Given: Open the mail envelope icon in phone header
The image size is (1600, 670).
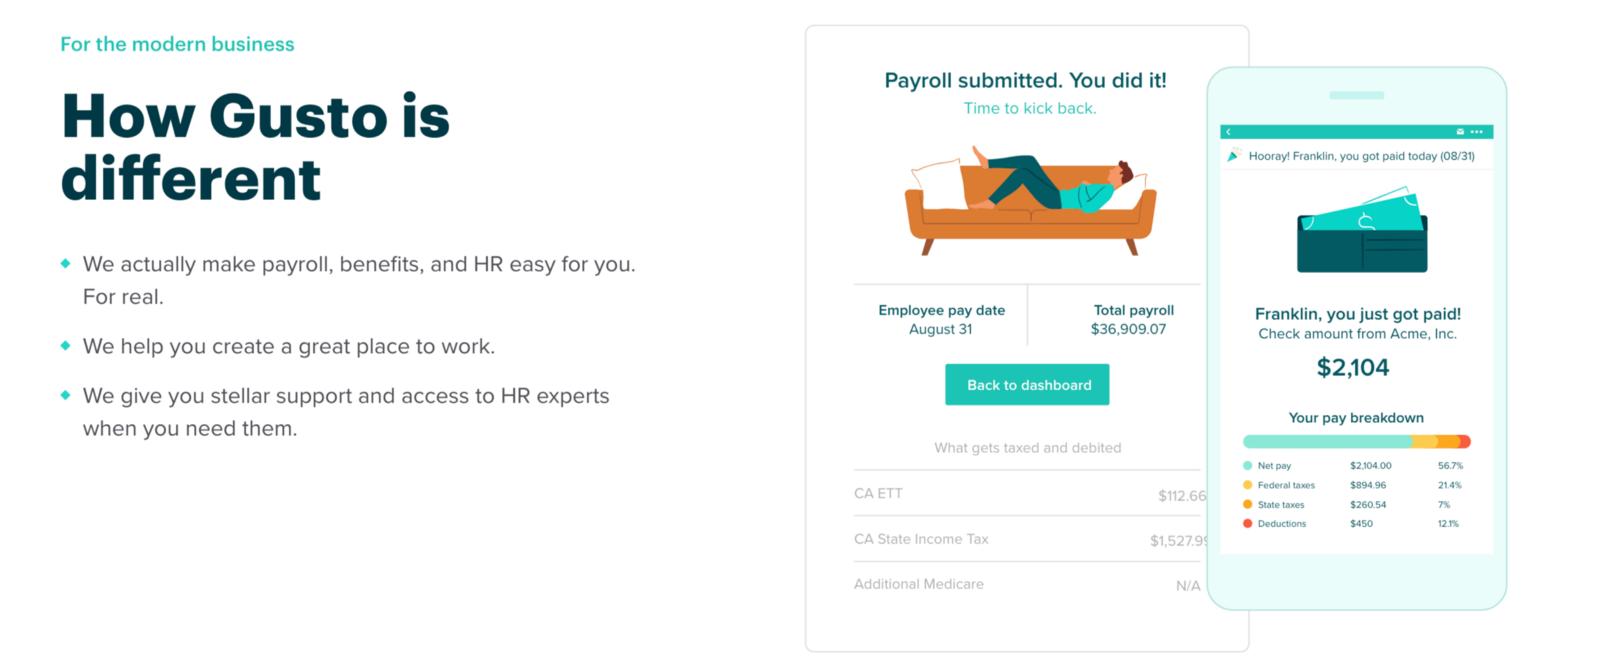Looking at the screenshot, I should [x=1460, y=132].
